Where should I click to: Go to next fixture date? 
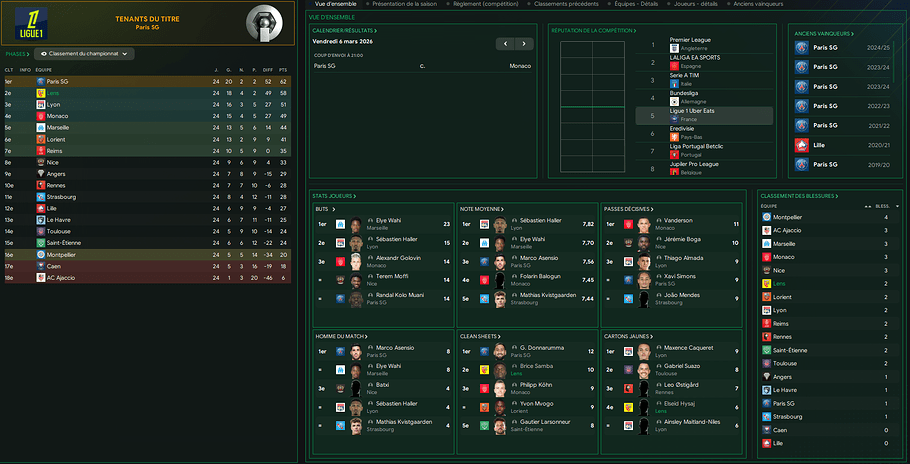(524, 44)
